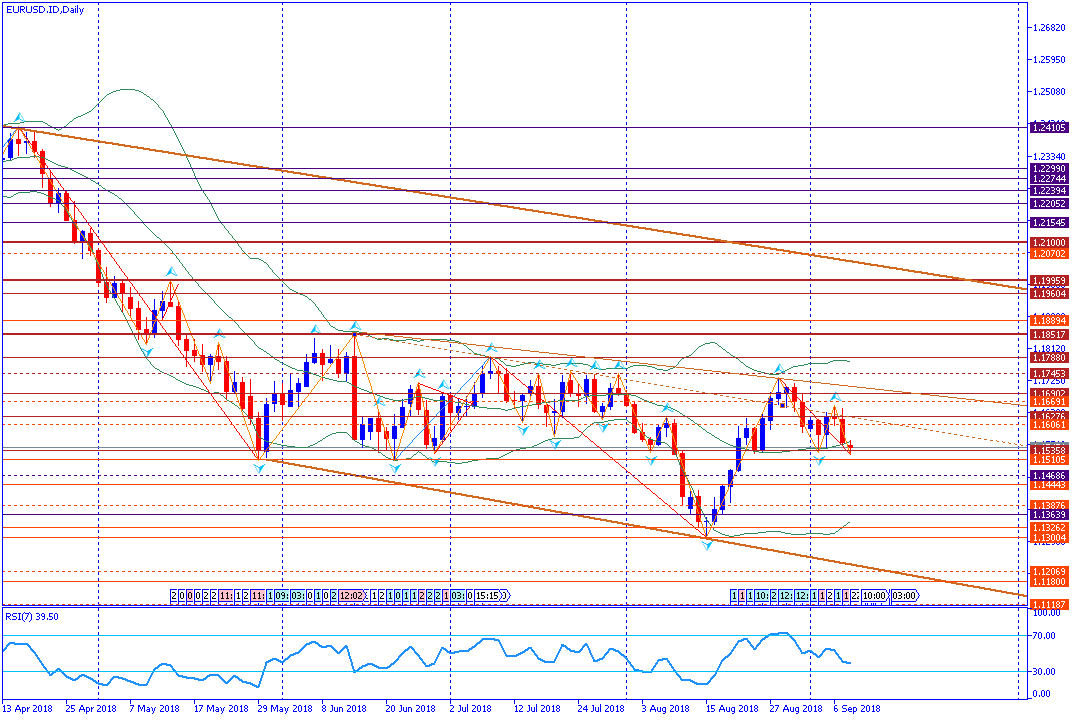
Task: Click the 1.15105 price level label
Action: [1049, 460]
